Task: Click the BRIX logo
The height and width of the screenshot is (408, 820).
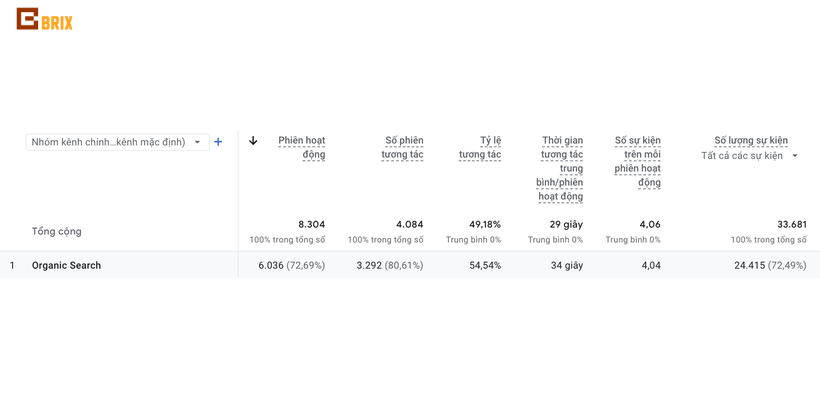Action: click(45, 20)
